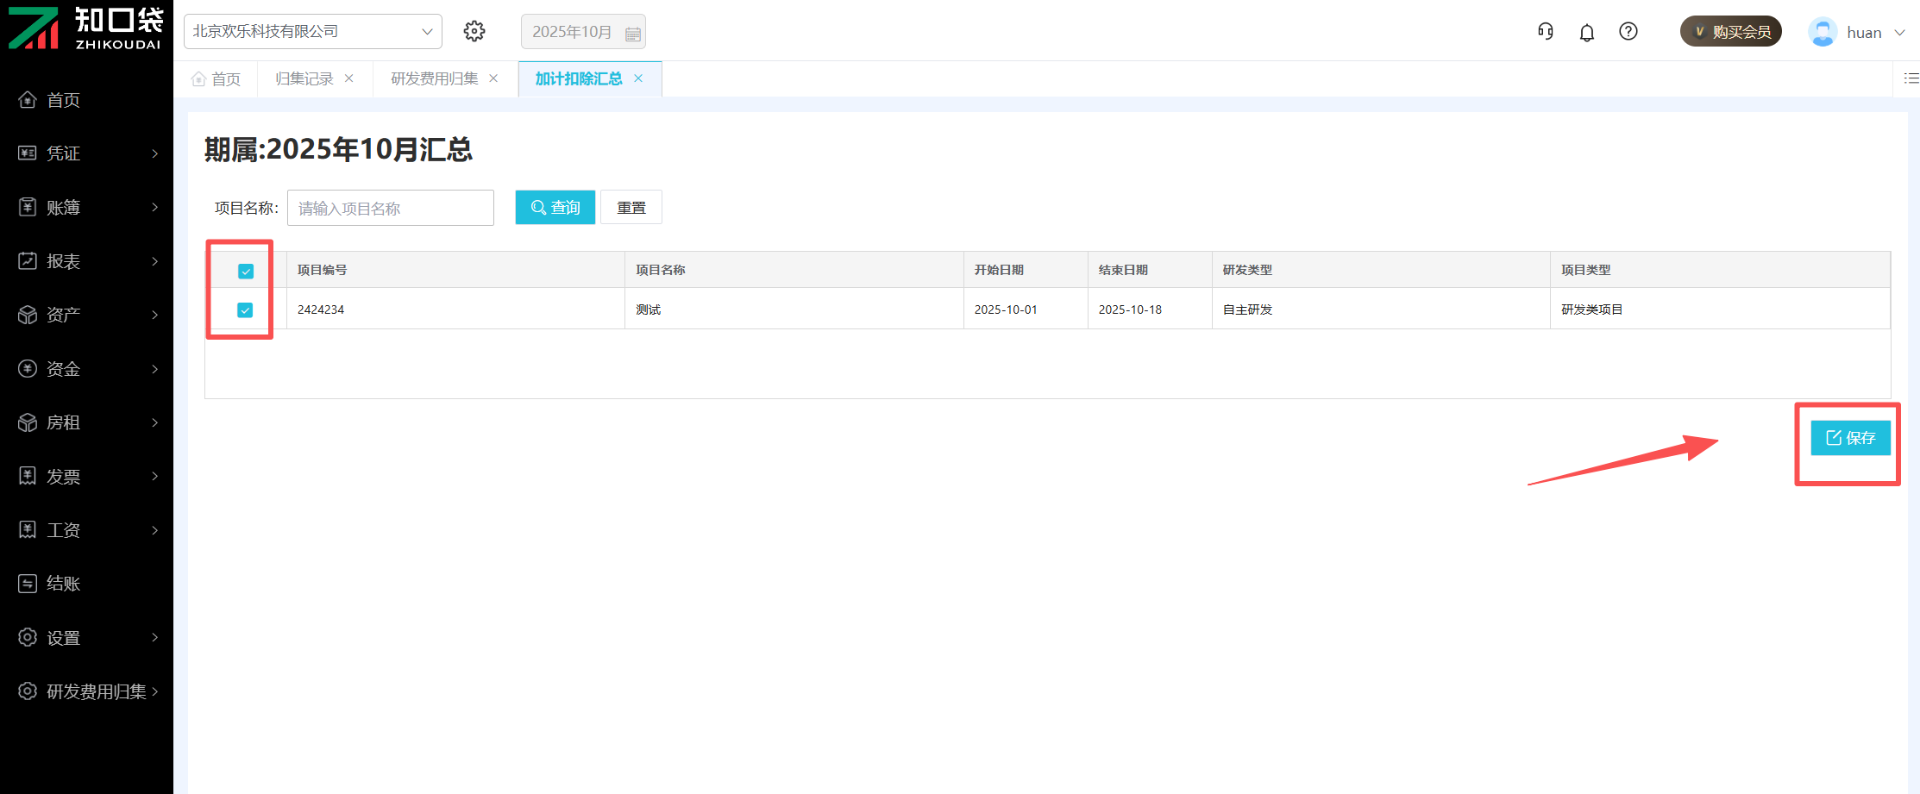Switch to the 首页 tab
The image size is (1920, 794).
[x=217, y=79]
